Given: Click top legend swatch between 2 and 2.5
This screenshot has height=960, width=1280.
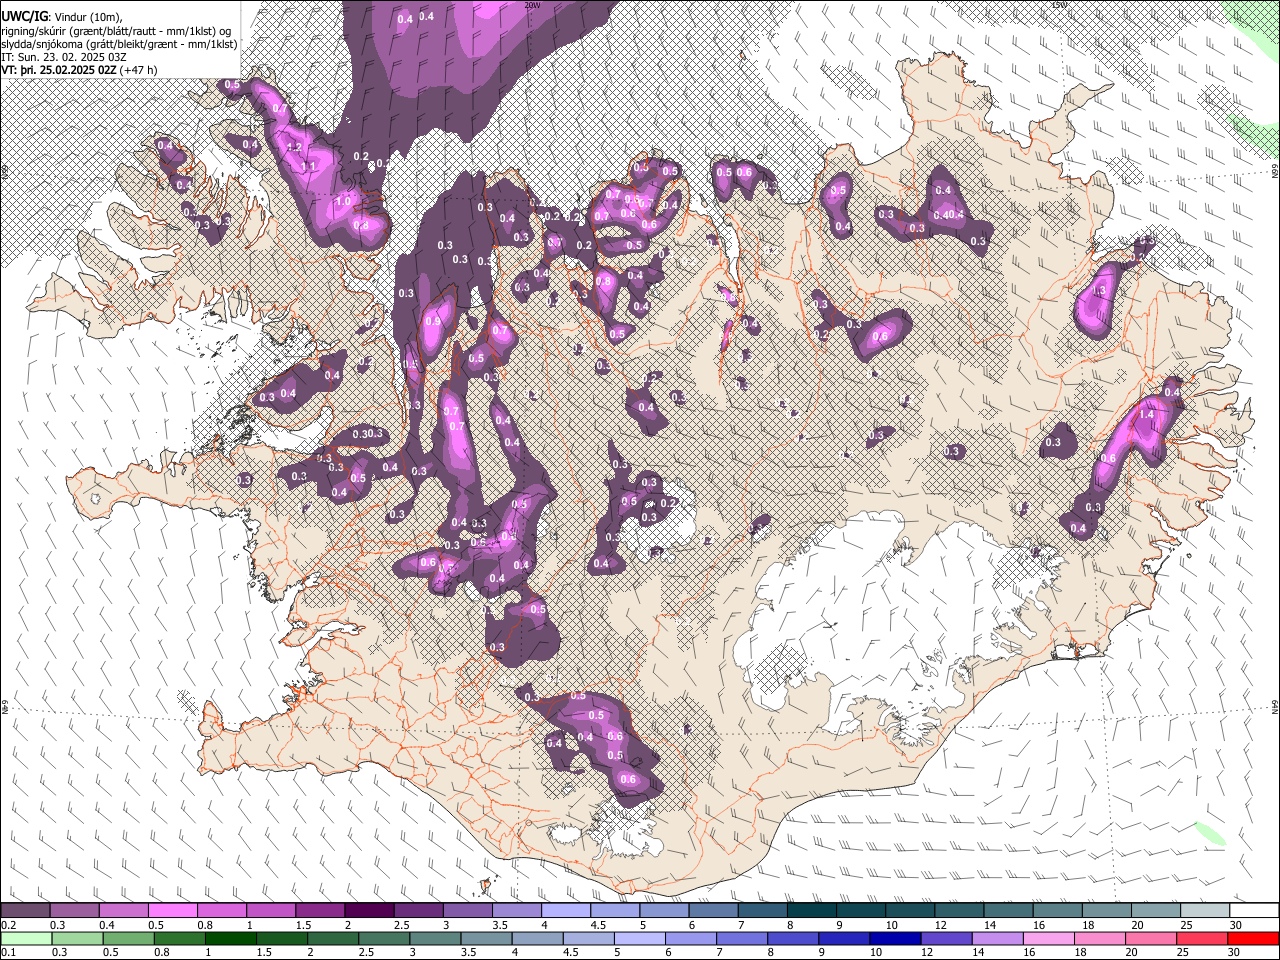Looking at the screenshot, I should pyautogui.click(x=370, y=911).
